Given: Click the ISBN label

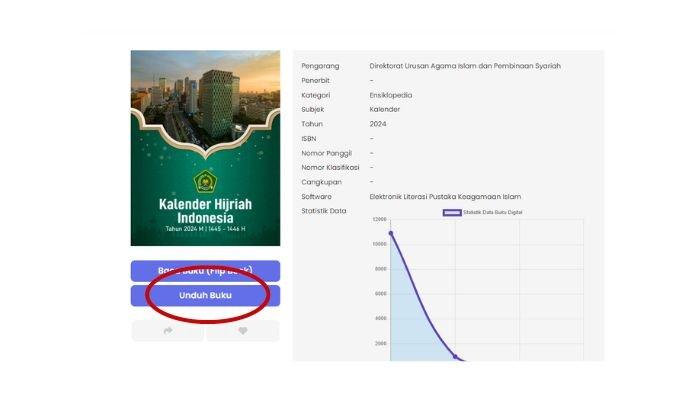Looking at the screenshot, I should tap(308, 139).
